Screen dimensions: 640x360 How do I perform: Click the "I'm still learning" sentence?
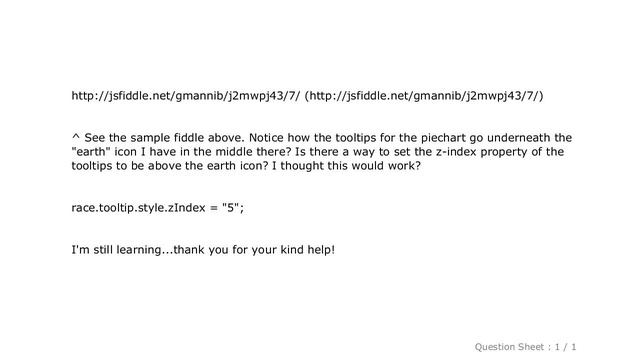click(203, 249)
